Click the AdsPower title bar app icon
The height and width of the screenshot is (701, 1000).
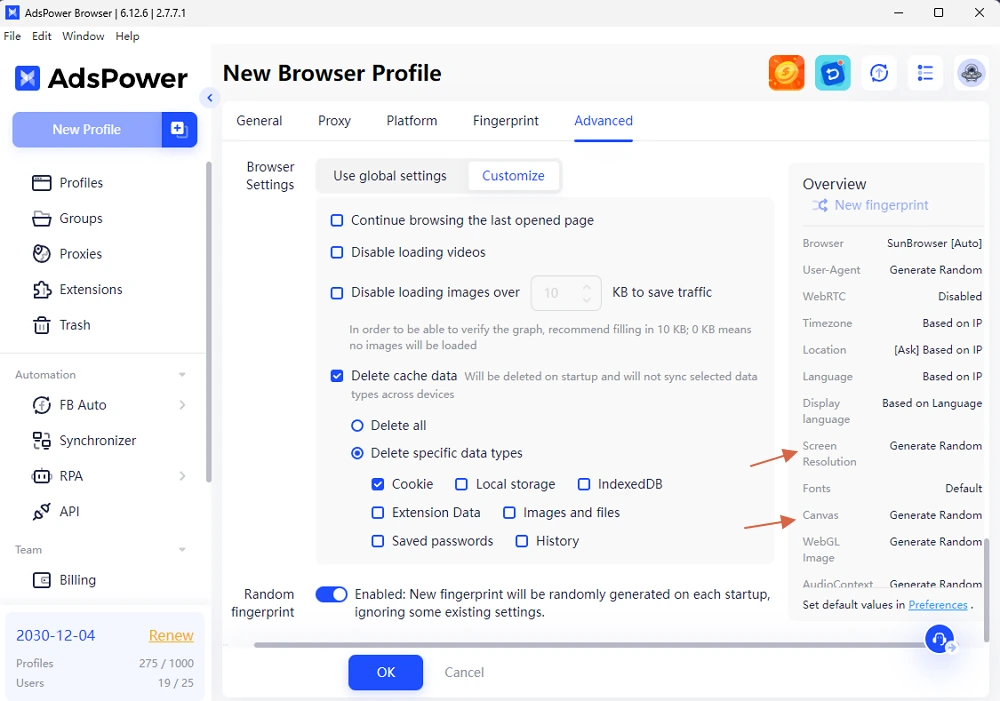coord(12,13)
